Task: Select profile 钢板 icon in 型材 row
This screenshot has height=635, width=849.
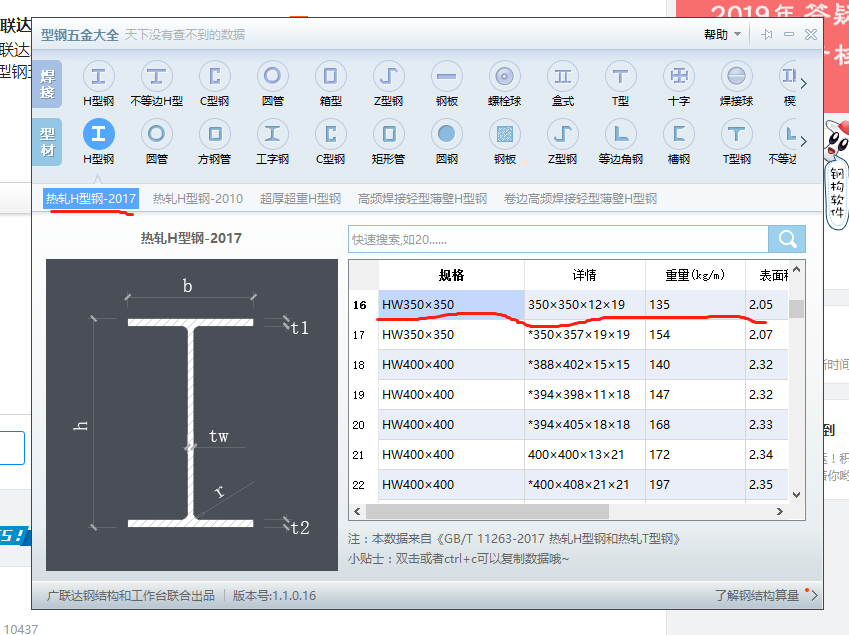Action: point(505,134)
